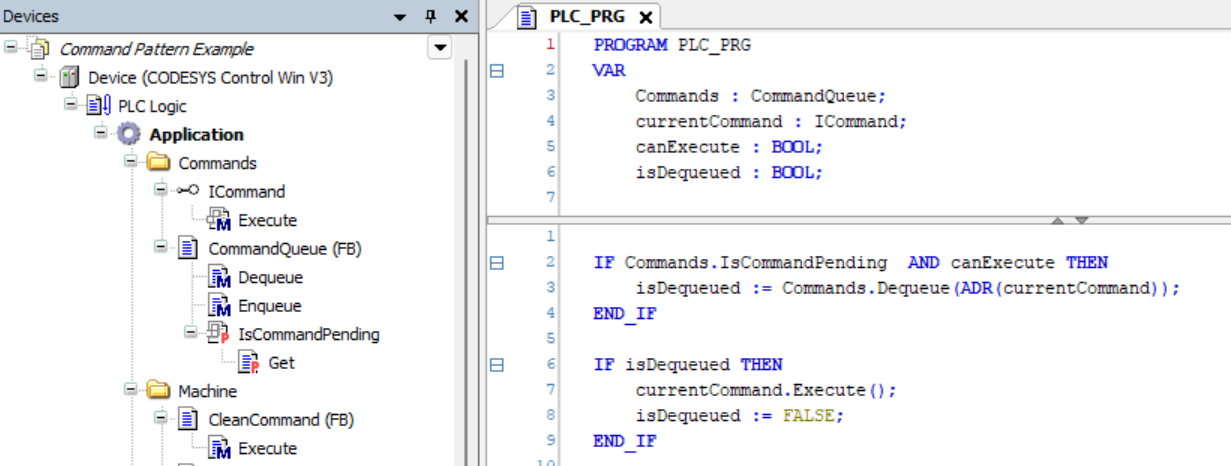Screen dimensions: 1231x466
Task: Close the PLC_PRG editor tab
Action: [646, 17]
